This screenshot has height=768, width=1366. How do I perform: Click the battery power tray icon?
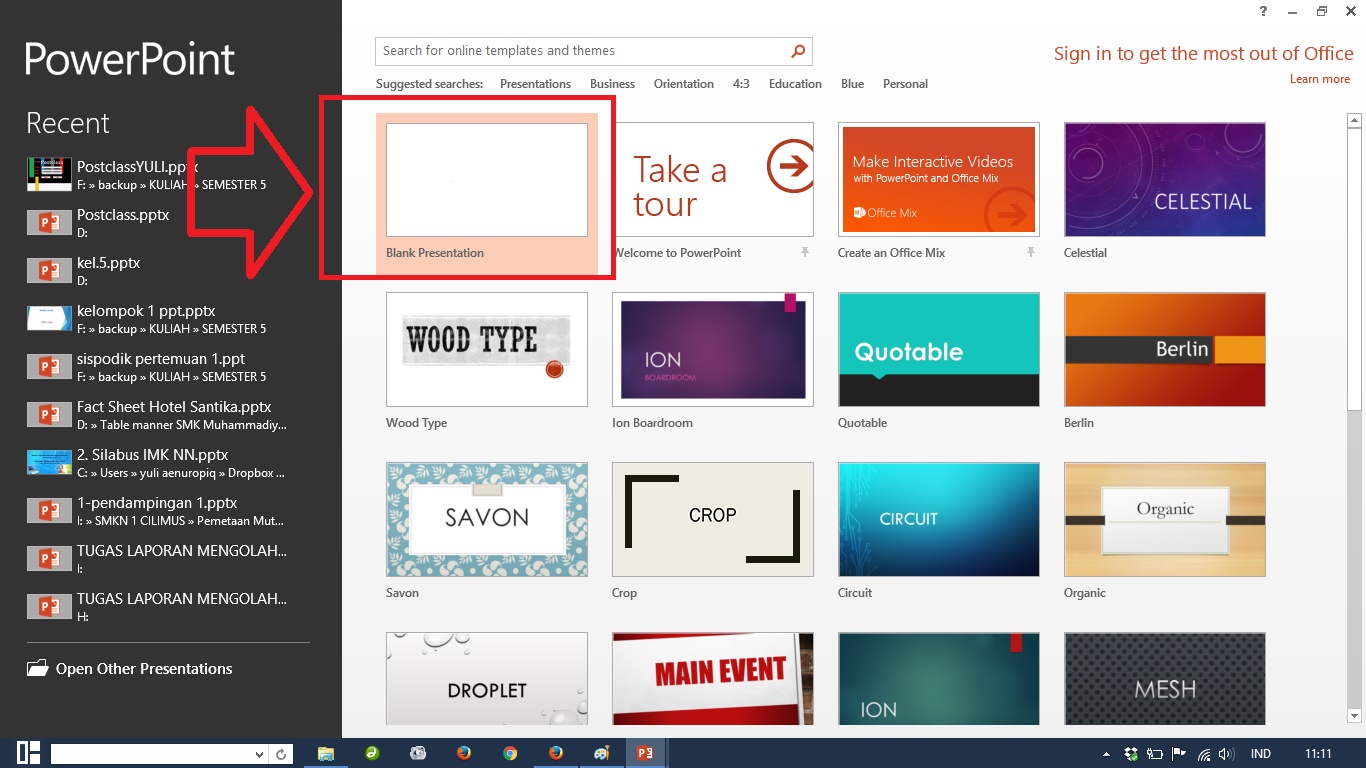[x=1155, y=754]
